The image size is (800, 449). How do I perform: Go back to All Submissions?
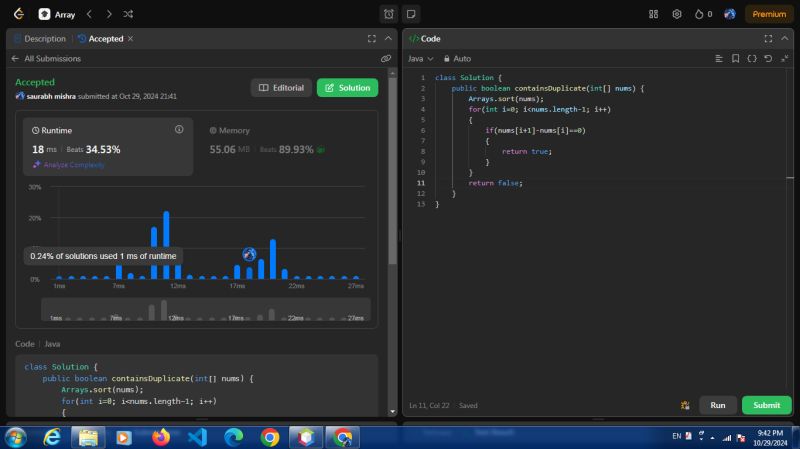pyautogui.click(x=46, y=59)
